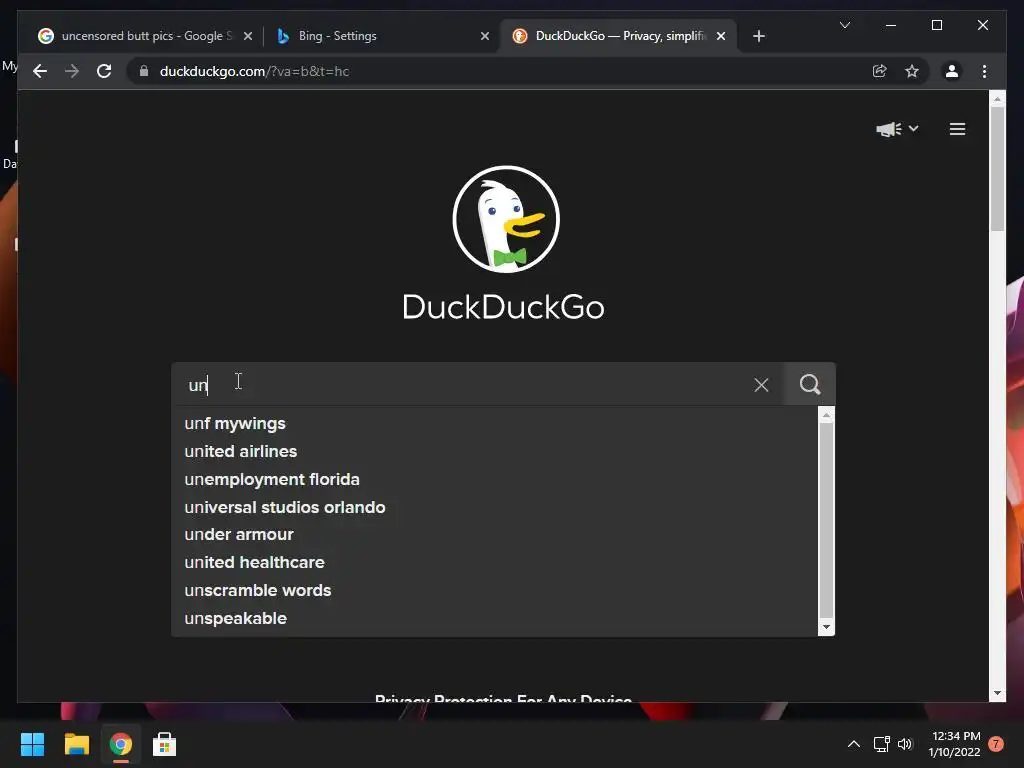Open the tab search dropdown chevron

(x=845, y=25)
